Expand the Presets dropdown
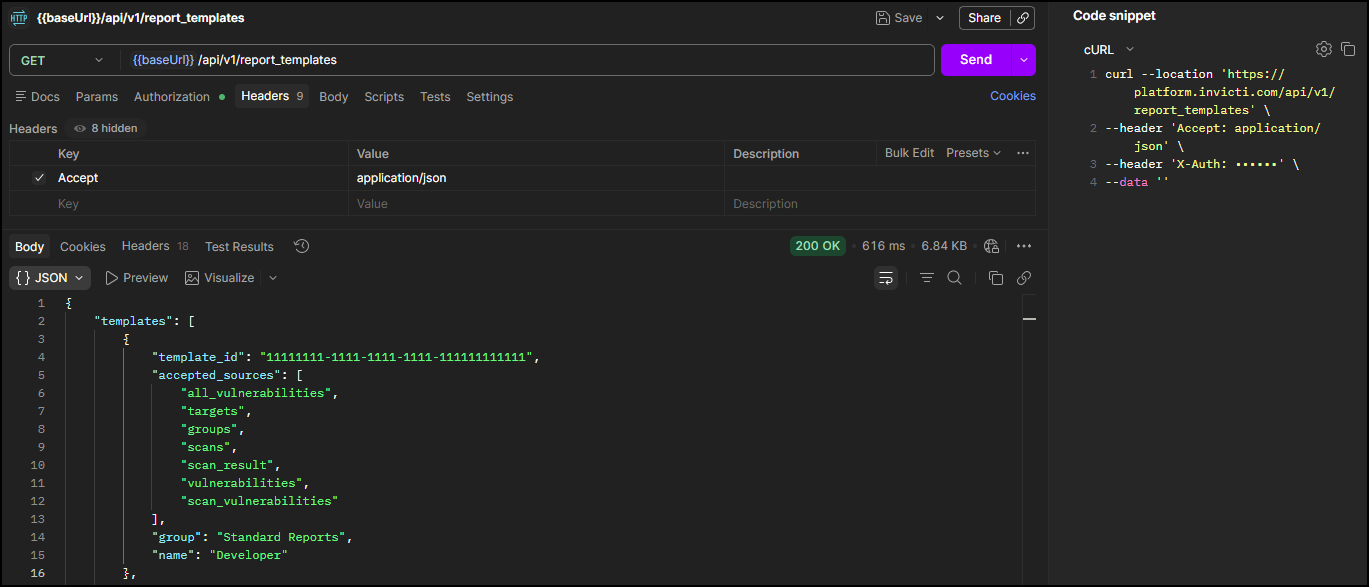1369x587 pixels. coord(973,153)
